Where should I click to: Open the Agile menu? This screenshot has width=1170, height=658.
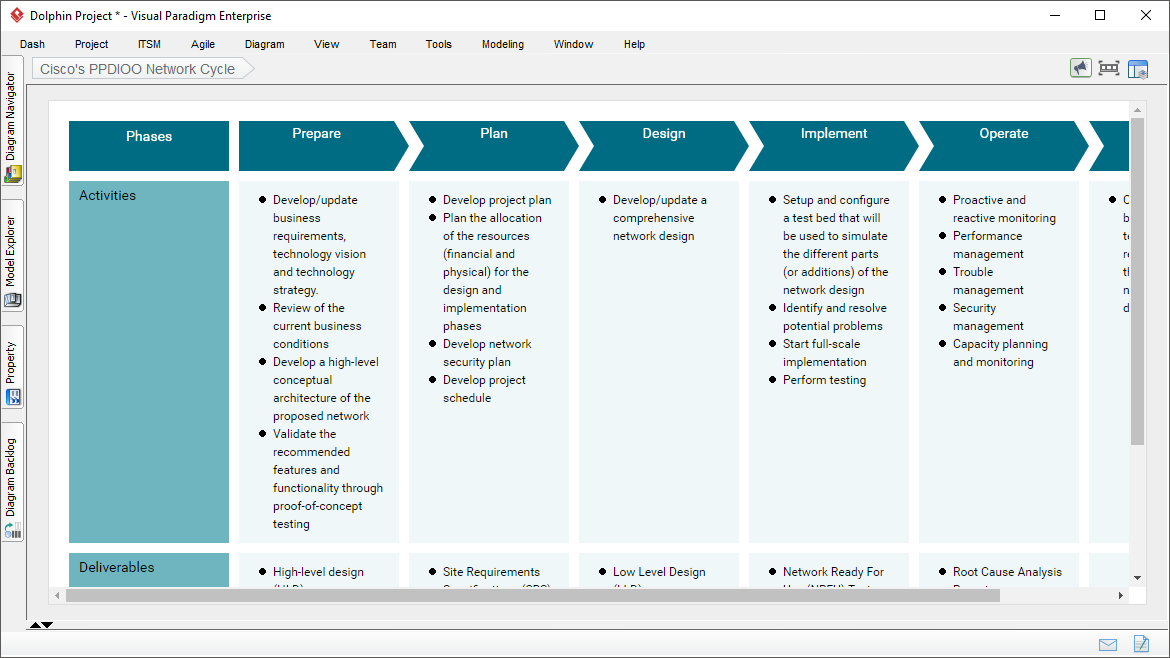[202, 44]
